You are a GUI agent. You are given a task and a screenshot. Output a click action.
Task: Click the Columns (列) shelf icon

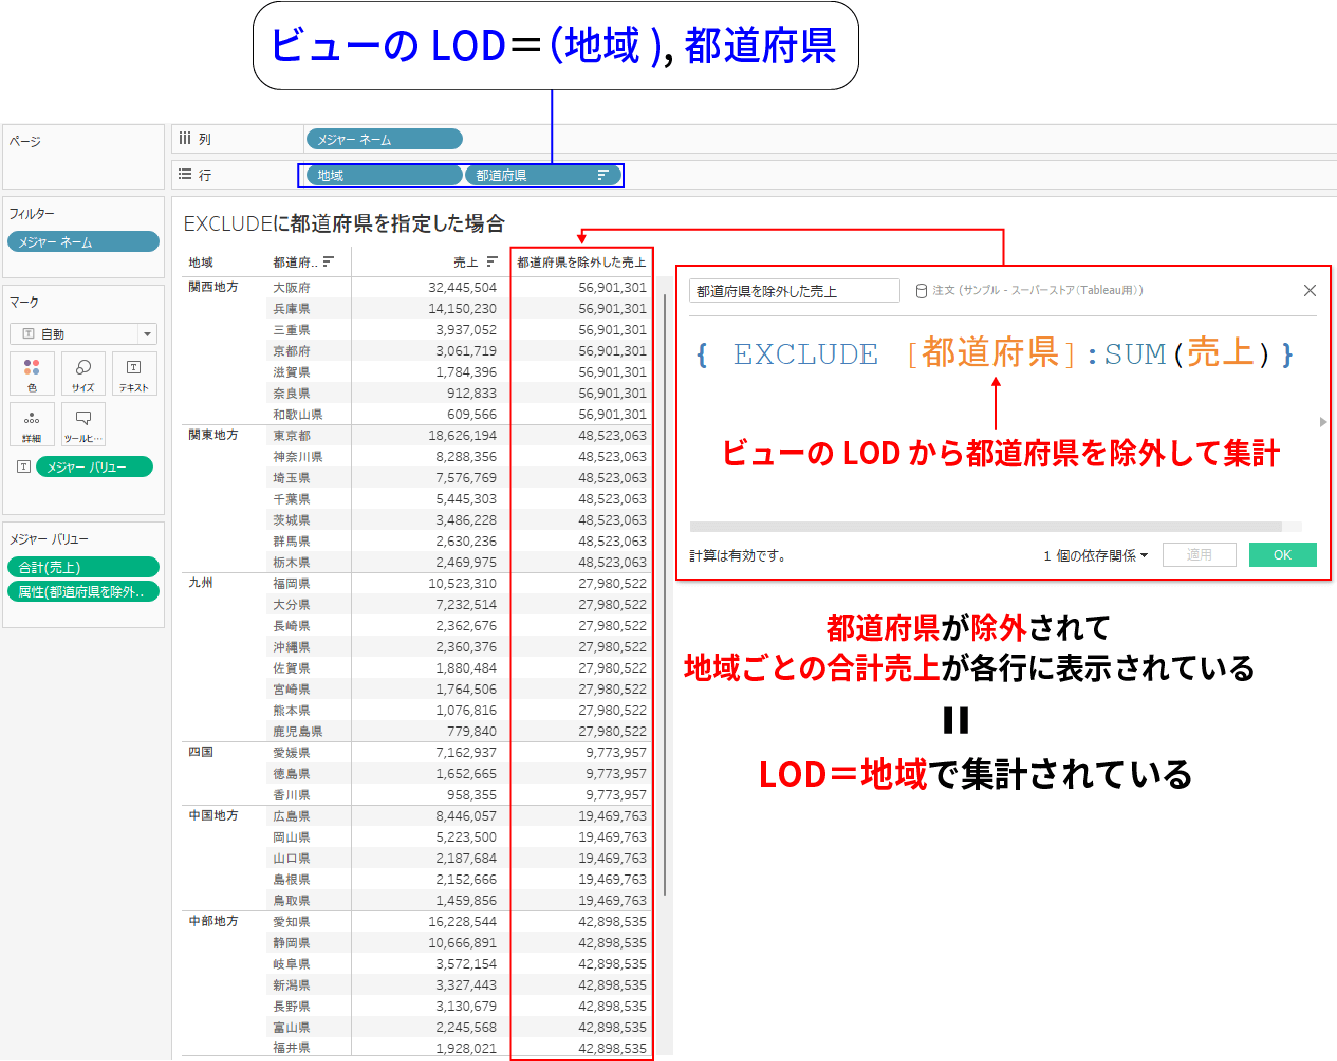[x=187, y=138]
